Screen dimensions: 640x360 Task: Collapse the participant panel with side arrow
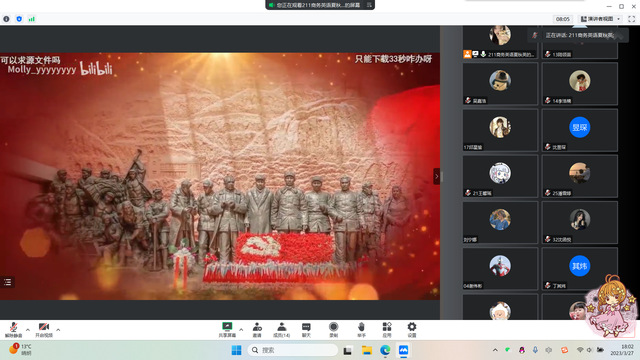(436, 176)
